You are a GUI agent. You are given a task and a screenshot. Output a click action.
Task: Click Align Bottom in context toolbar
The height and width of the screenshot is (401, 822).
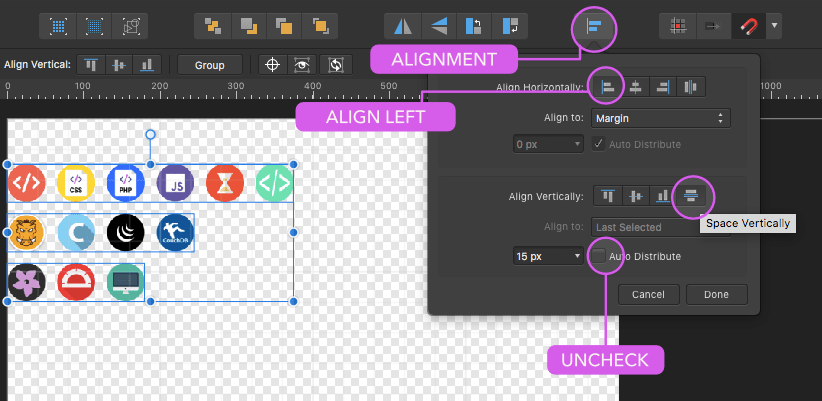[147, 65]
